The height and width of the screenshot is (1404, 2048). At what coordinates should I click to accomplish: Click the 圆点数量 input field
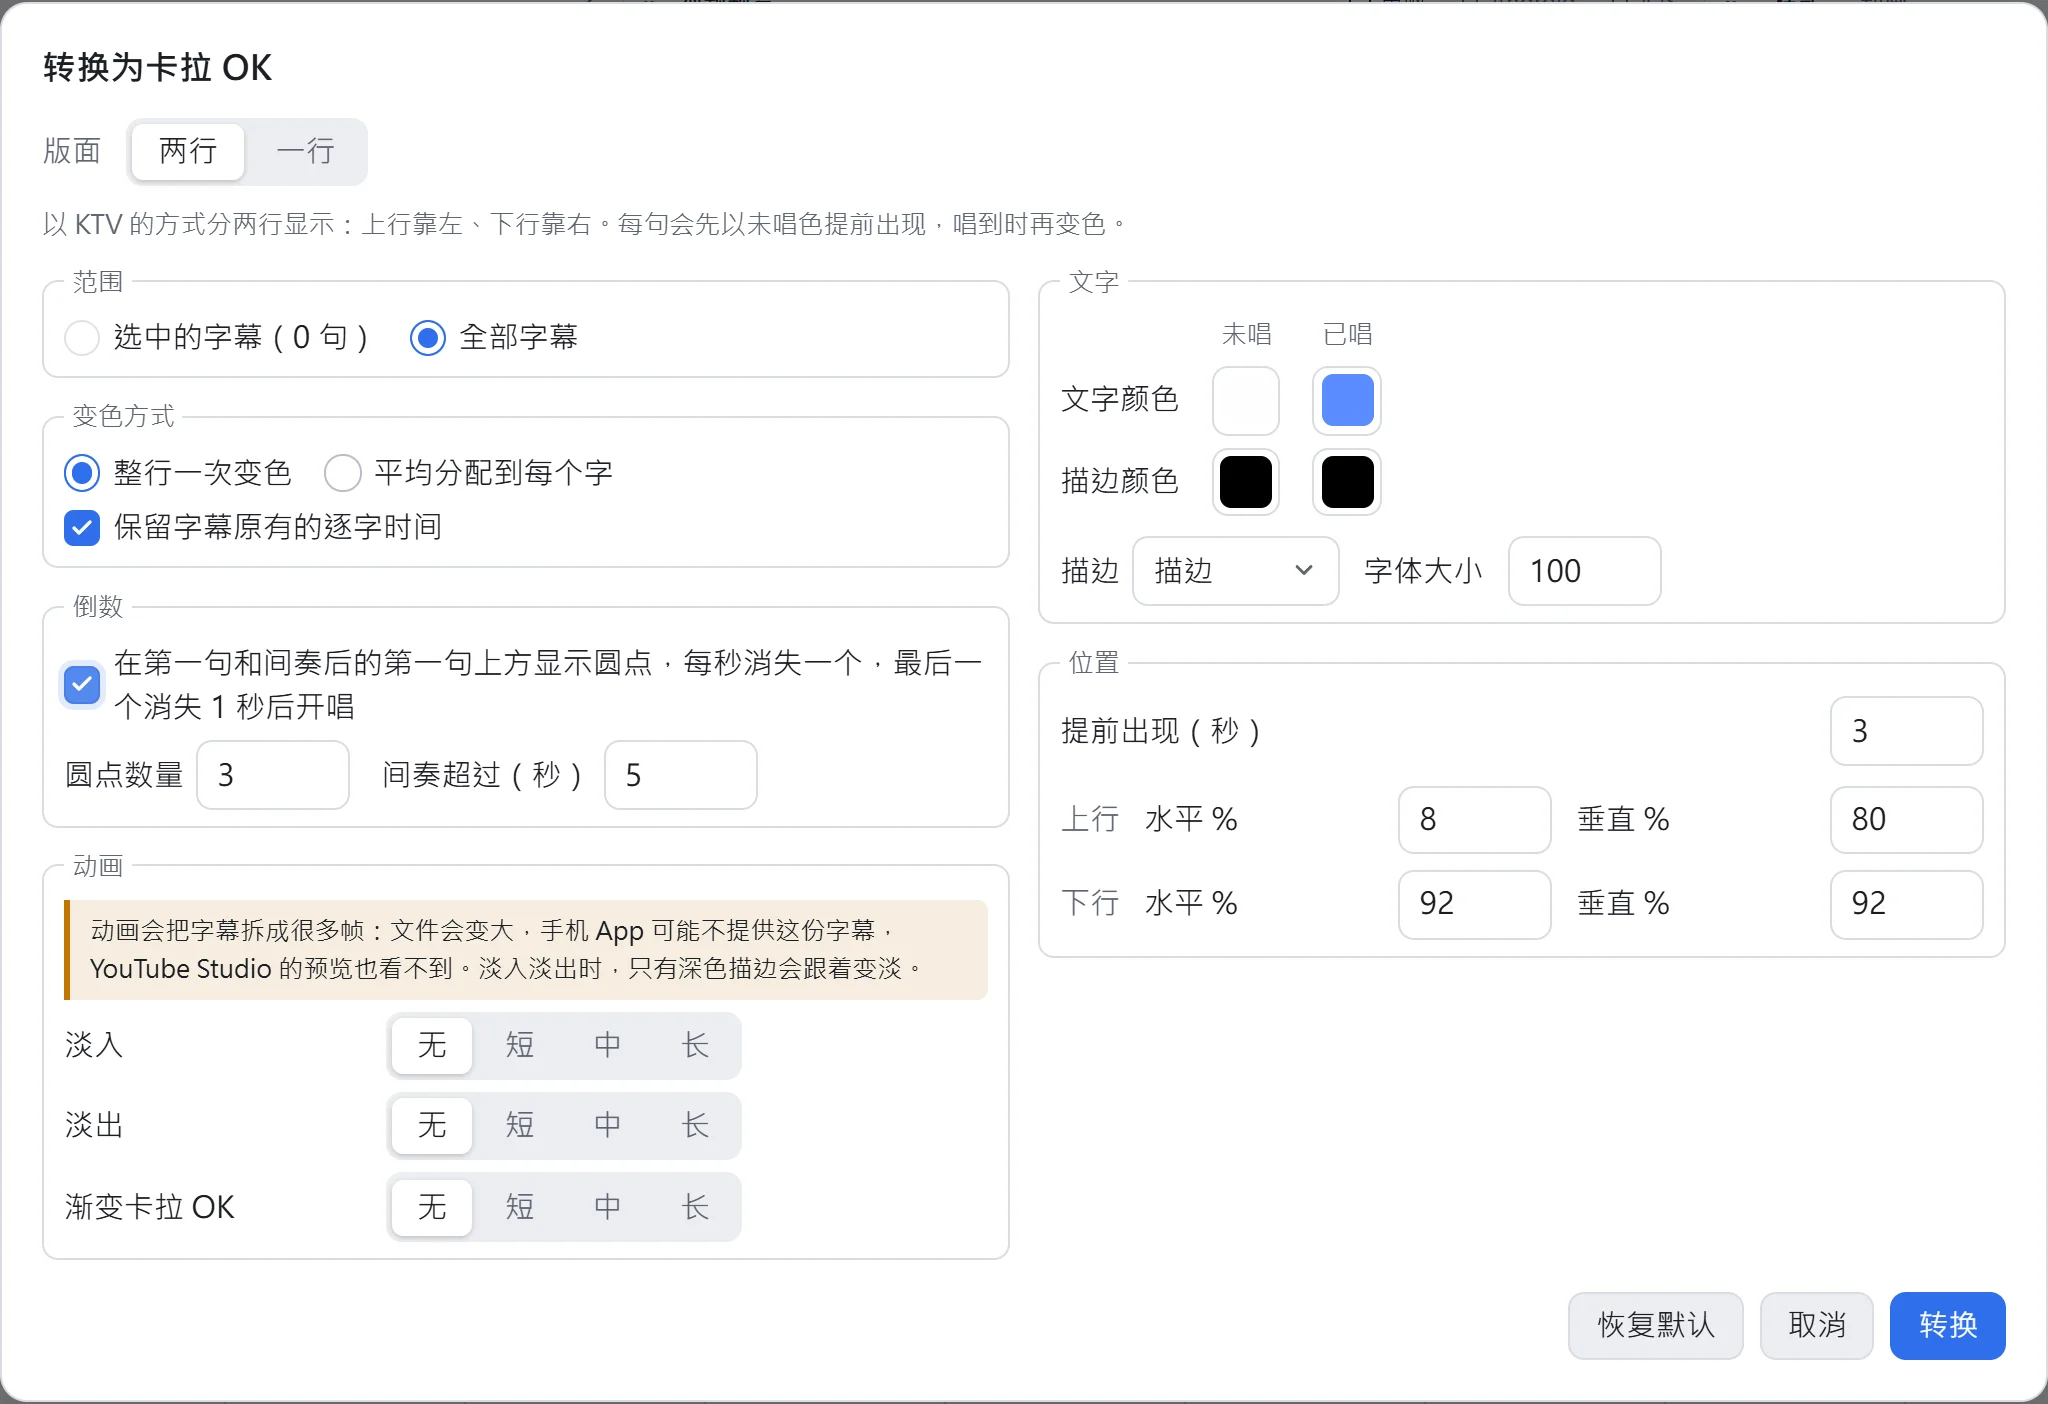[273, 775]
